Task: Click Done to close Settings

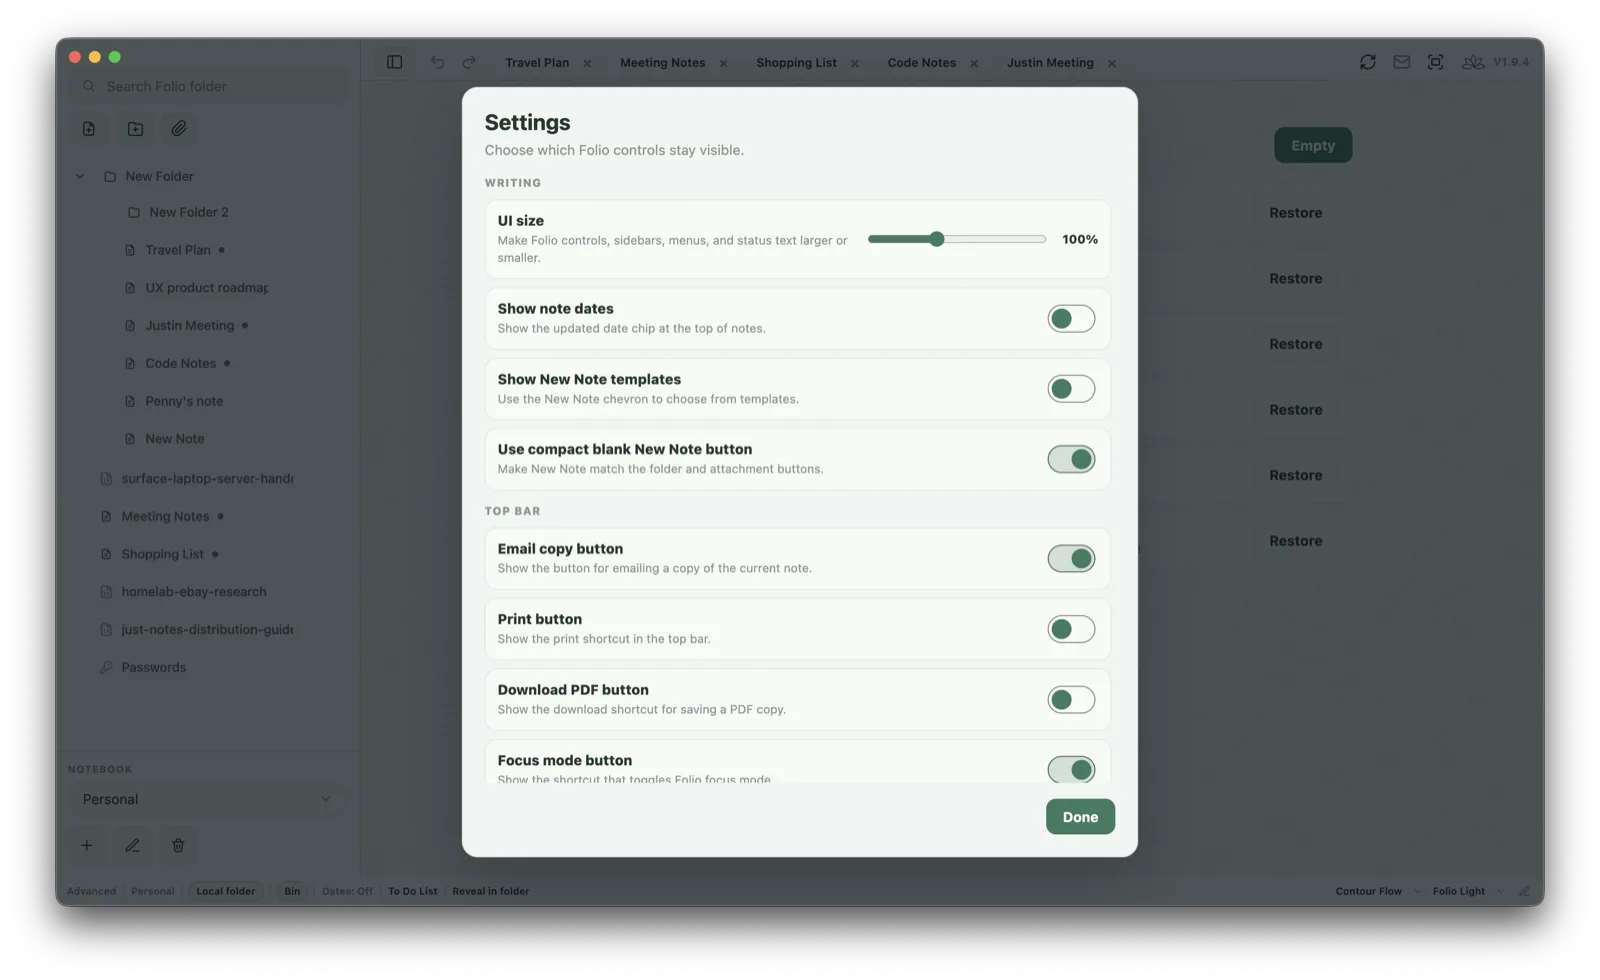Action: 1080,817
